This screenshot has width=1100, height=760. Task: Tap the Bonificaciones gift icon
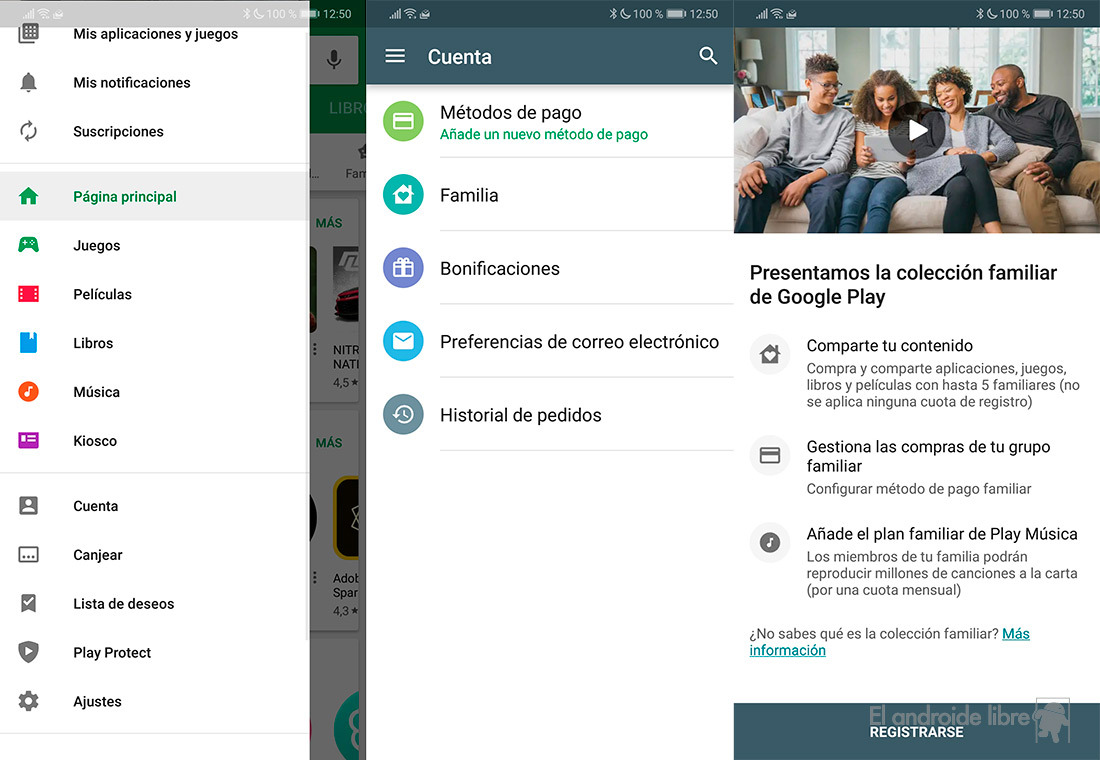(x=403, y=268)
